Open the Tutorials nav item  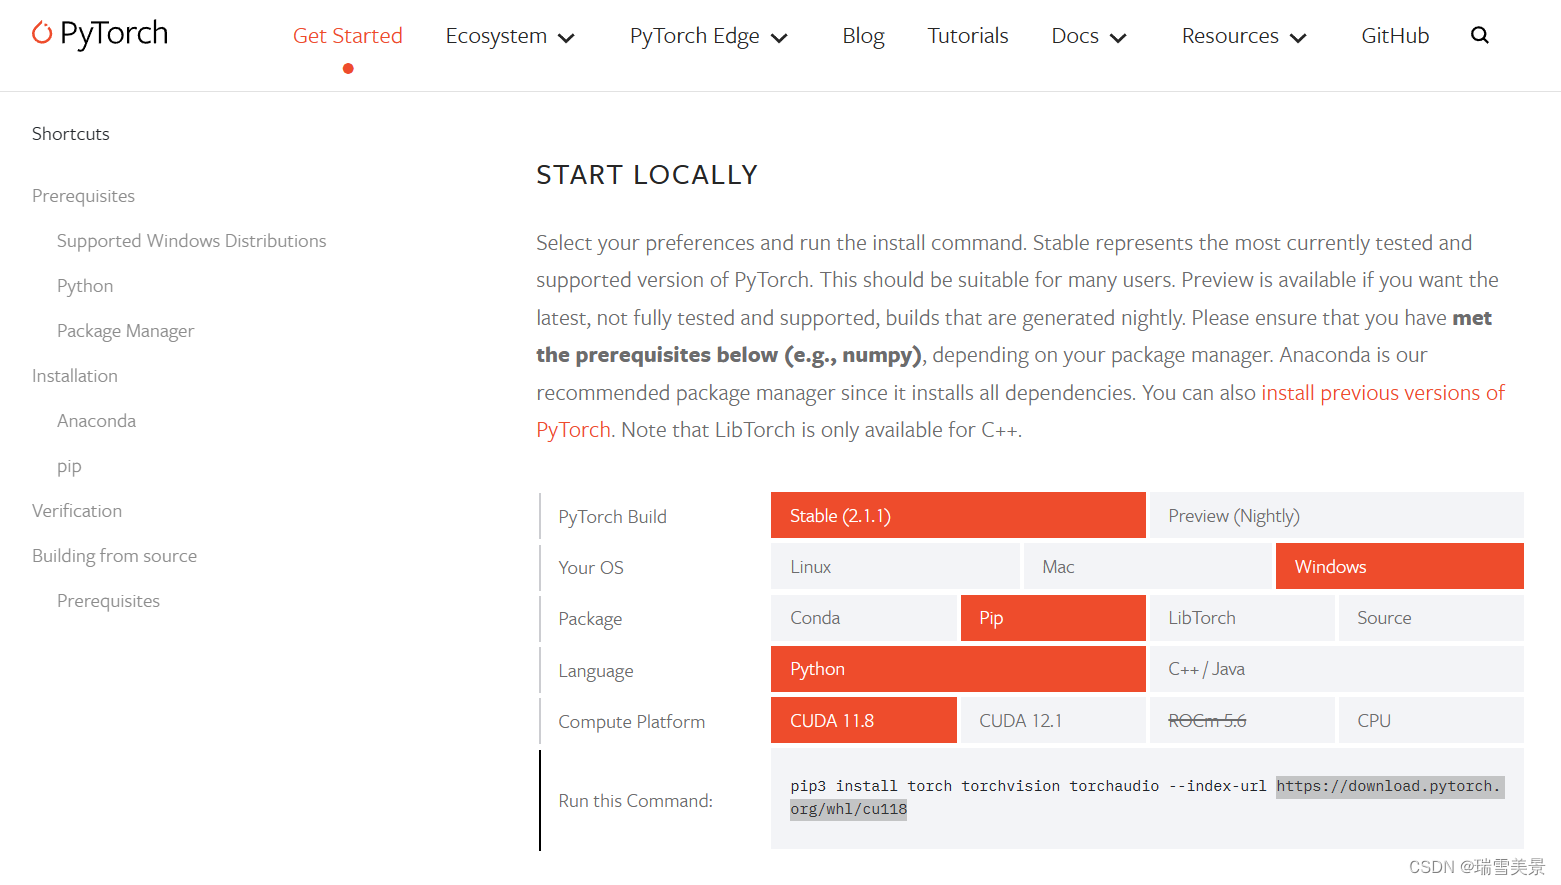click(967, 36)
